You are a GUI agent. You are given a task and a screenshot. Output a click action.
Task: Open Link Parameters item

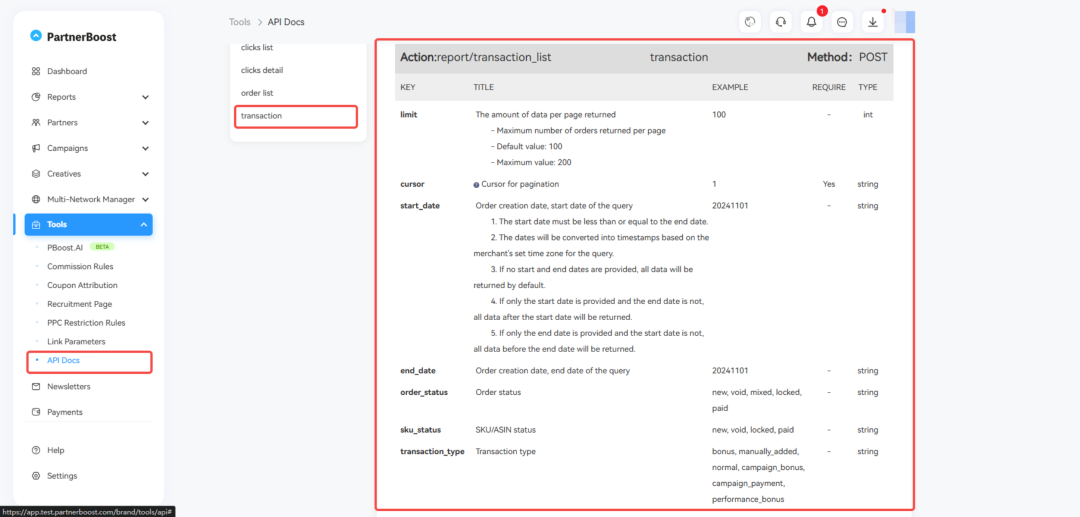click(75, 341)
